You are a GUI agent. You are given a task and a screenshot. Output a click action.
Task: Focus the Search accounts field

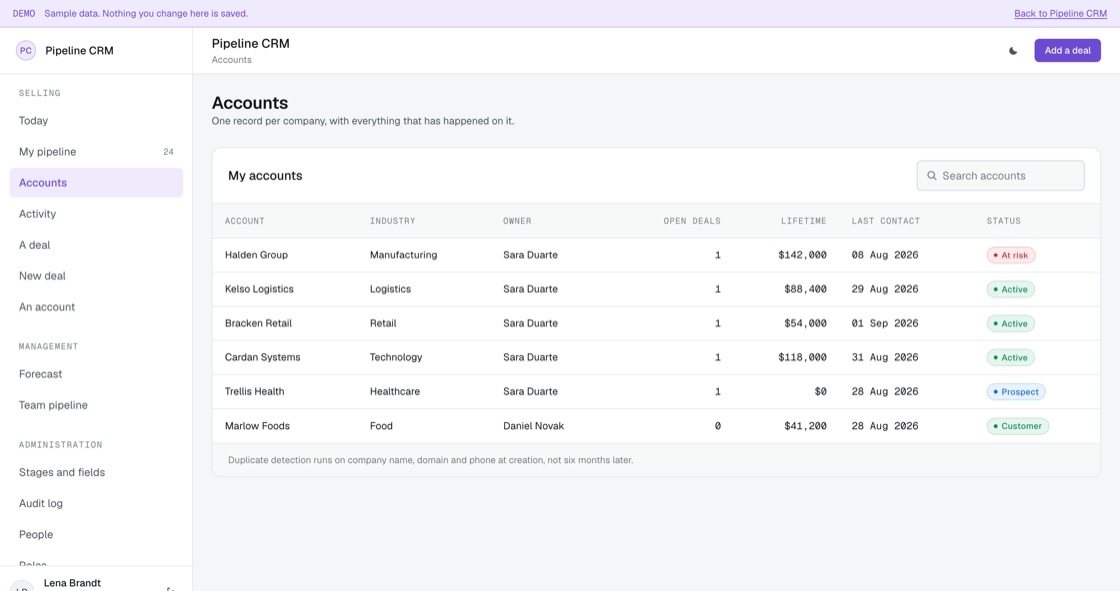click(1000, 176)
